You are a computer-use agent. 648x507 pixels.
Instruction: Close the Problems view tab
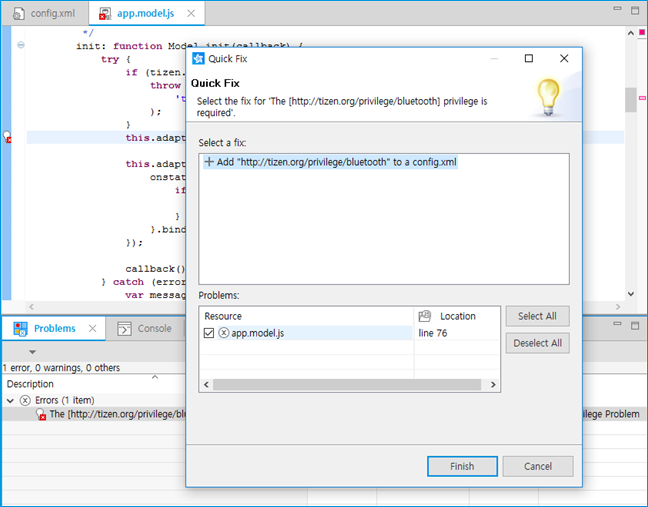92,328
